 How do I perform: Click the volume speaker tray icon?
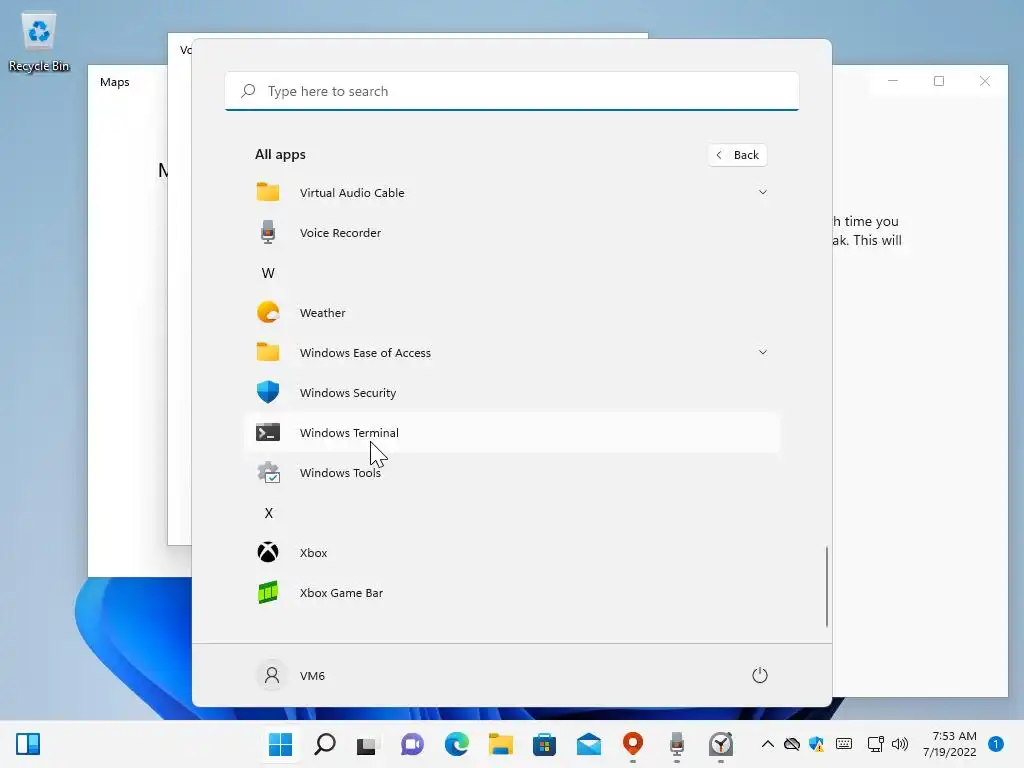(x=900, y=744)
